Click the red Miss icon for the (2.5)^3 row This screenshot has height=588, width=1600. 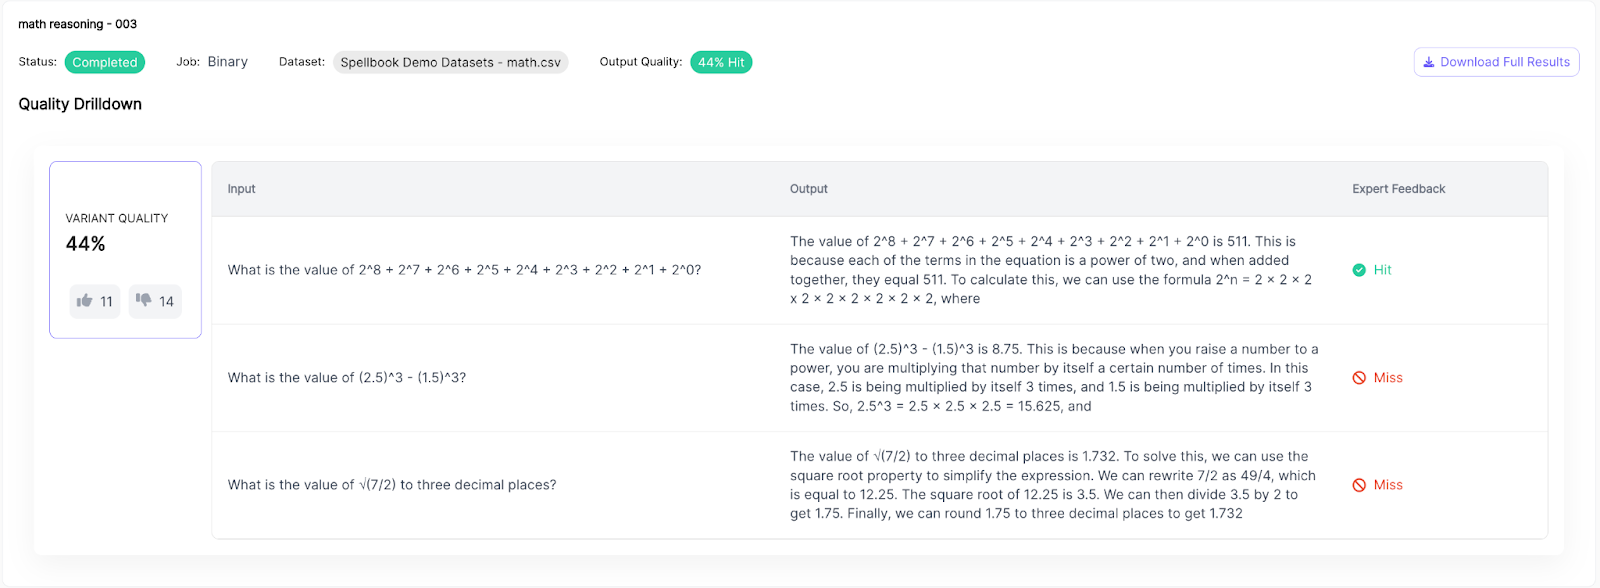1359,378
